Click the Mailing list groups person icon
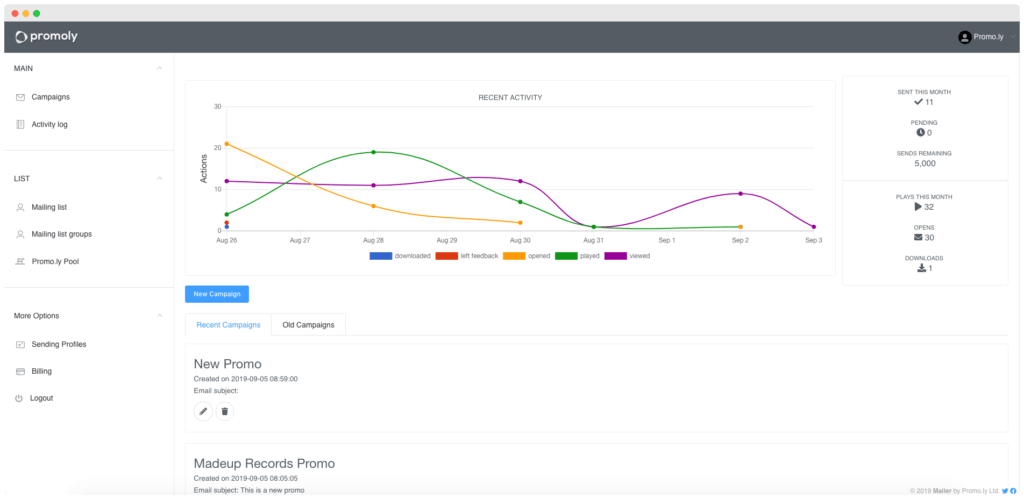1024x499 pixels. point(20,234)
